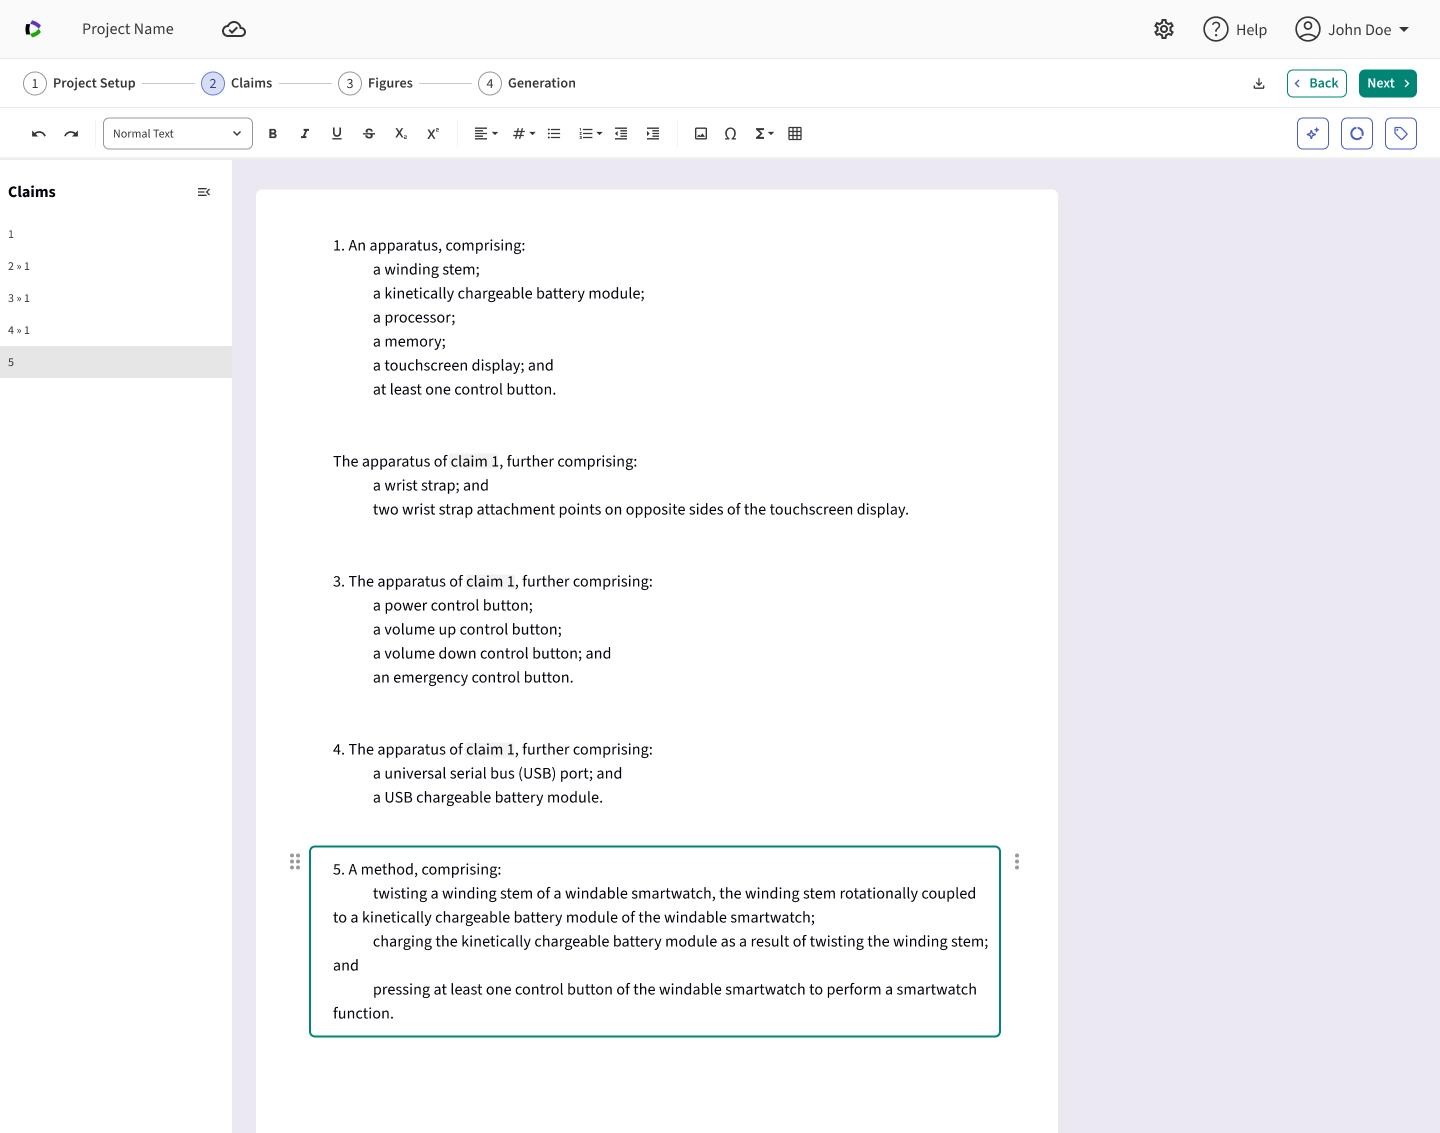Screen dimensions: 1440x1133
Task: Collapse the Claims sidebar panel
Action: click(204, 192)
